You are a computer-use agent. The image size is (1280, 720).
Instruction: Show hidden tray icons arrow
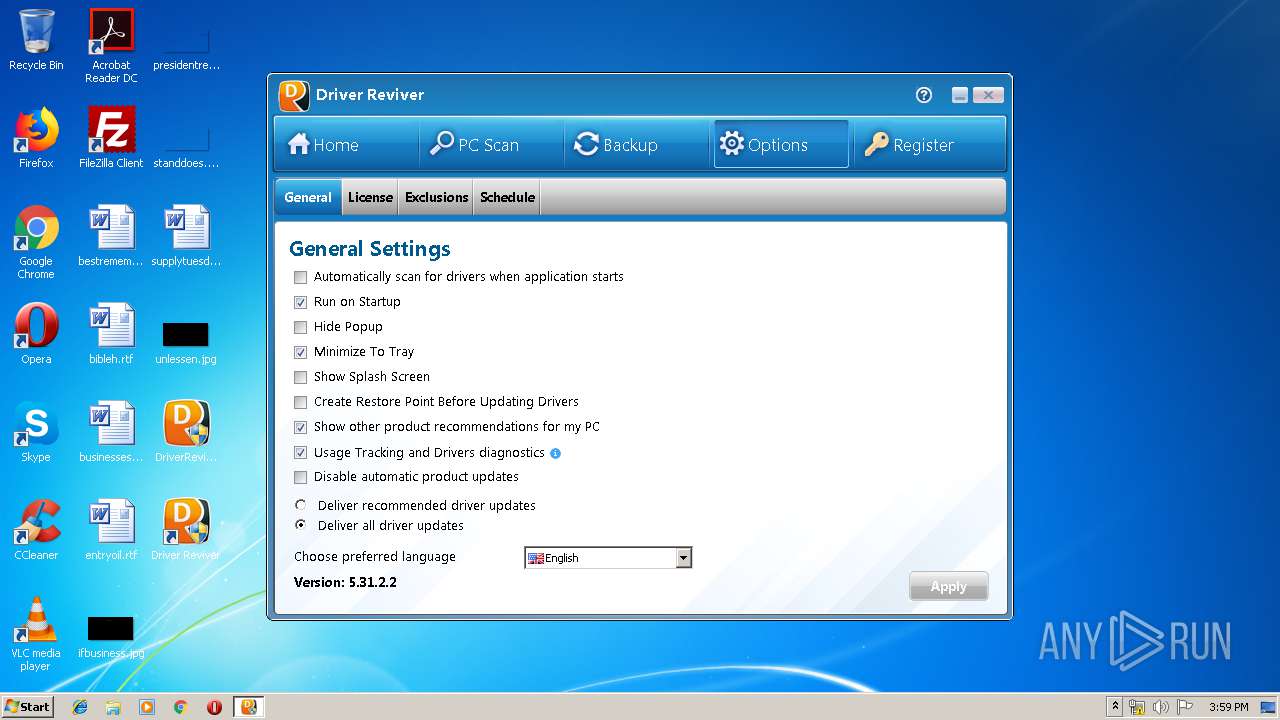tap(1115, 707)
